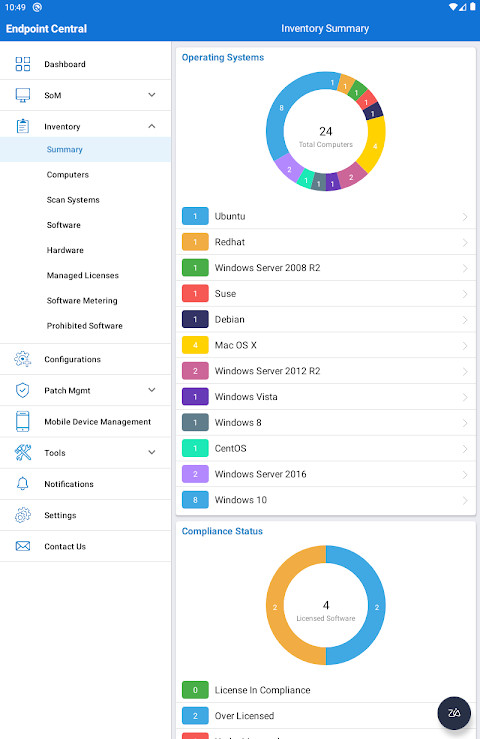
Task: Select the Windows Server 2016 row
Action: 325,474
